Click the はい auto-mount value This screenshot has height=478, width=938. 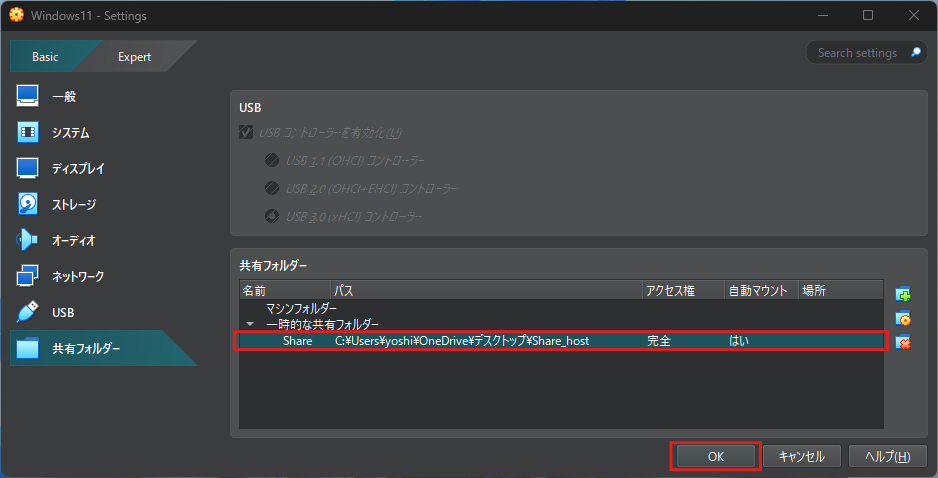(739, 341)
